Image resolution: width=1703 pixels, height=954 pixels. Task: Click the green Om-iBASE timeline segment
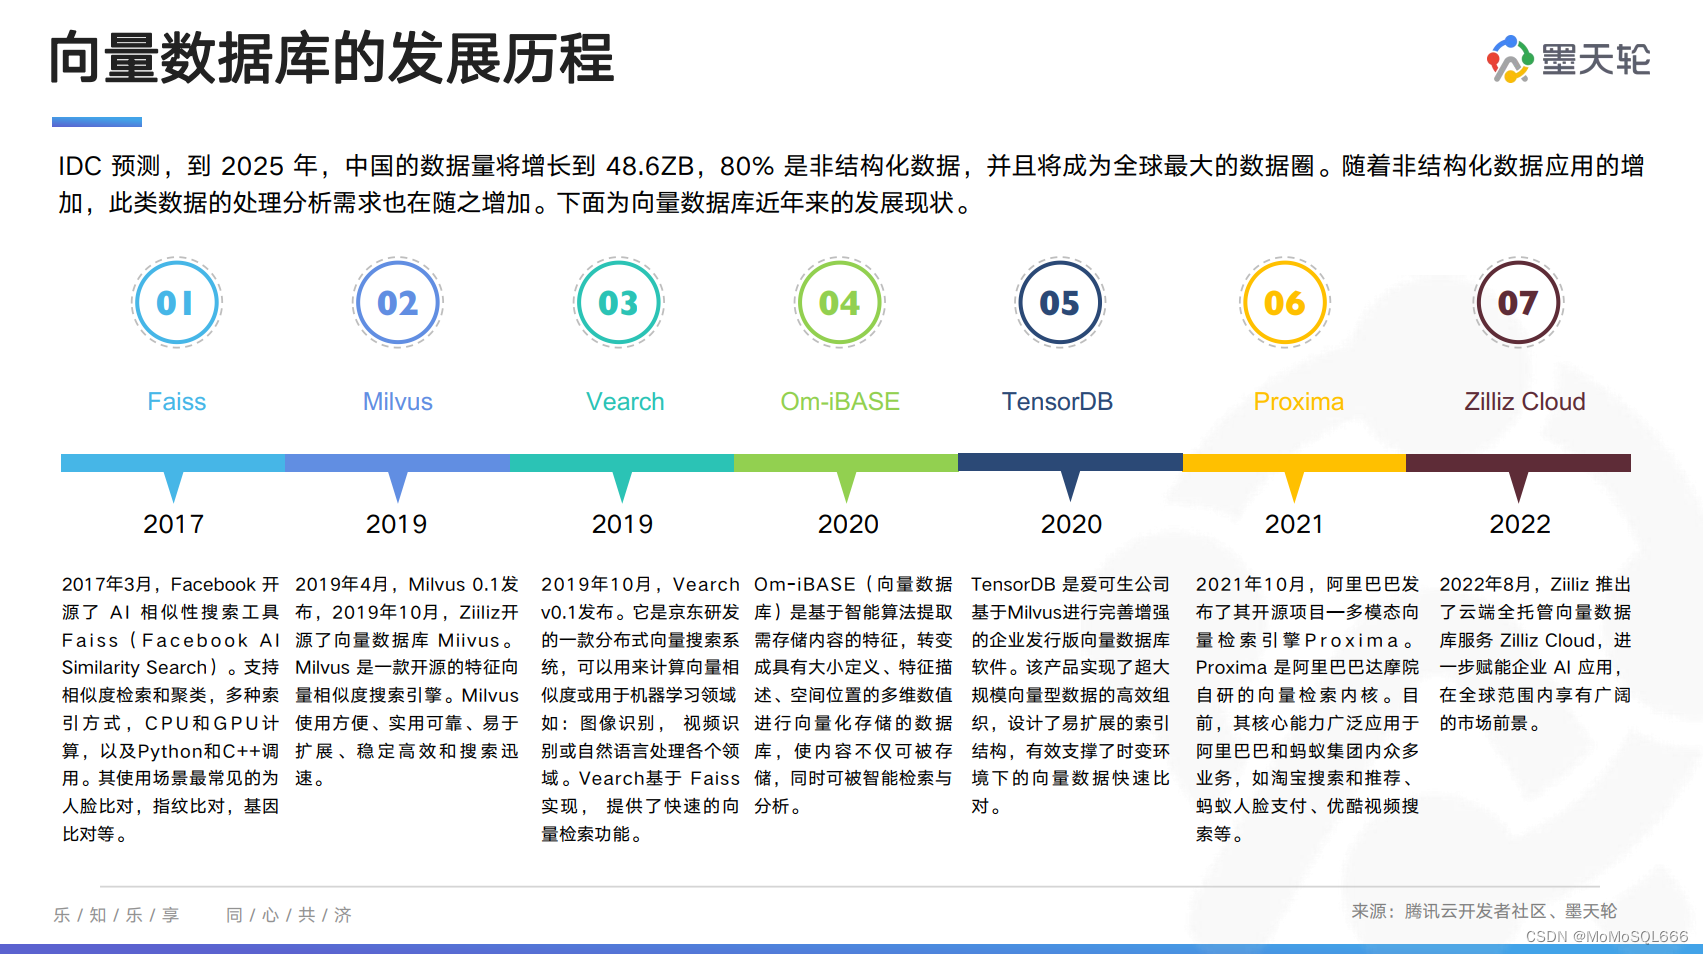point(846,463)
